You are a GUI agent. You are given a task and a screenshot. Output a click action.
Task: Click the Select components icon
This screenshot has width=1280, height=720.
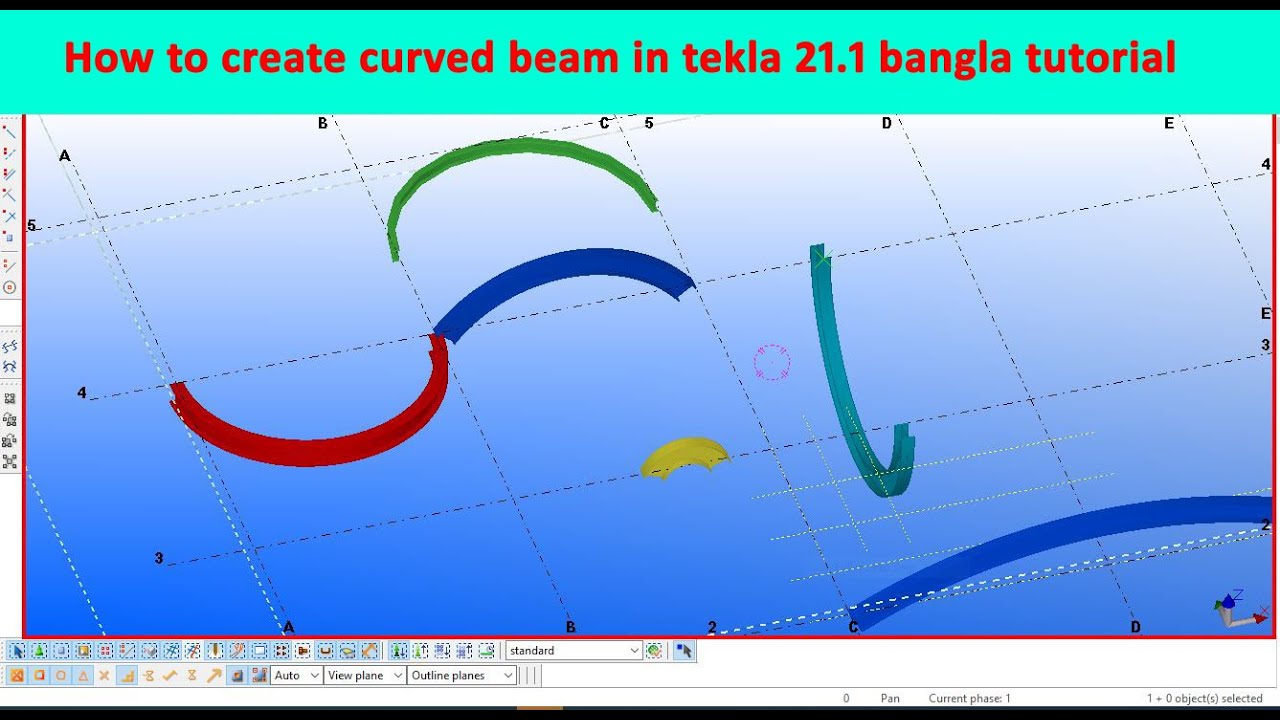pyautogui.click(x=399, y=650)
